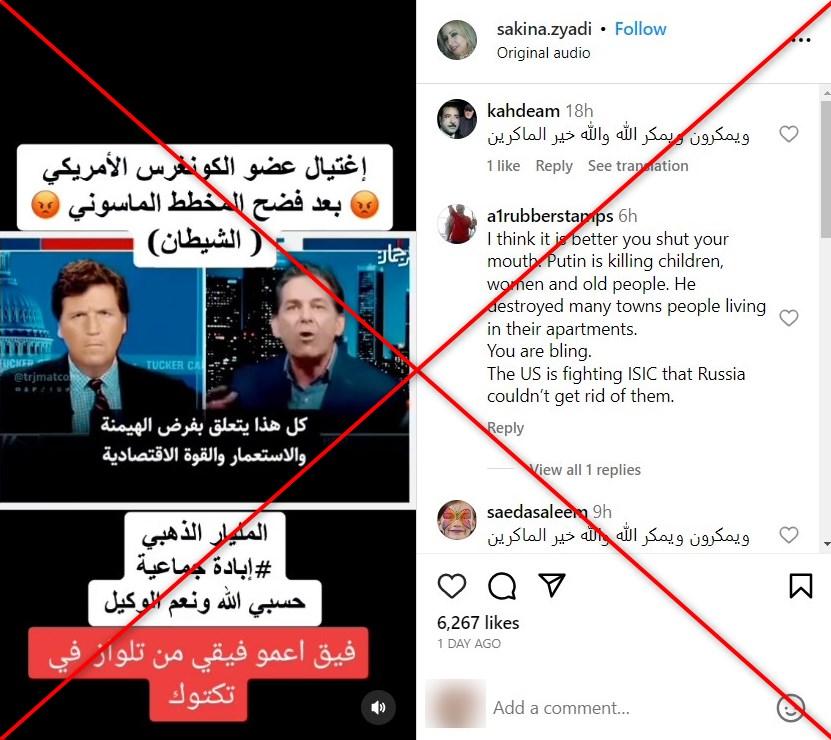This screenshot has height=740, width=831.
Task: Like saedasaleem's comment with heart
Action: [x=789, y=534]
